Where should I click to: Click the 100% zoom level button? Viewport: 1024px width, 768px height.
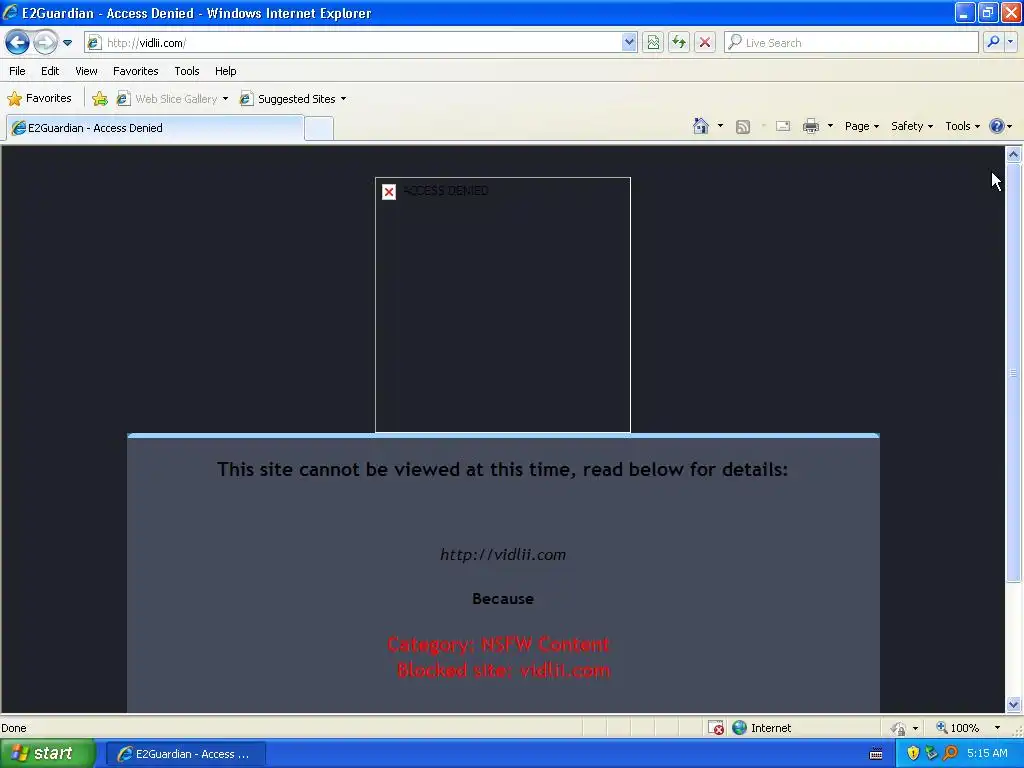(x=957, y=728)
